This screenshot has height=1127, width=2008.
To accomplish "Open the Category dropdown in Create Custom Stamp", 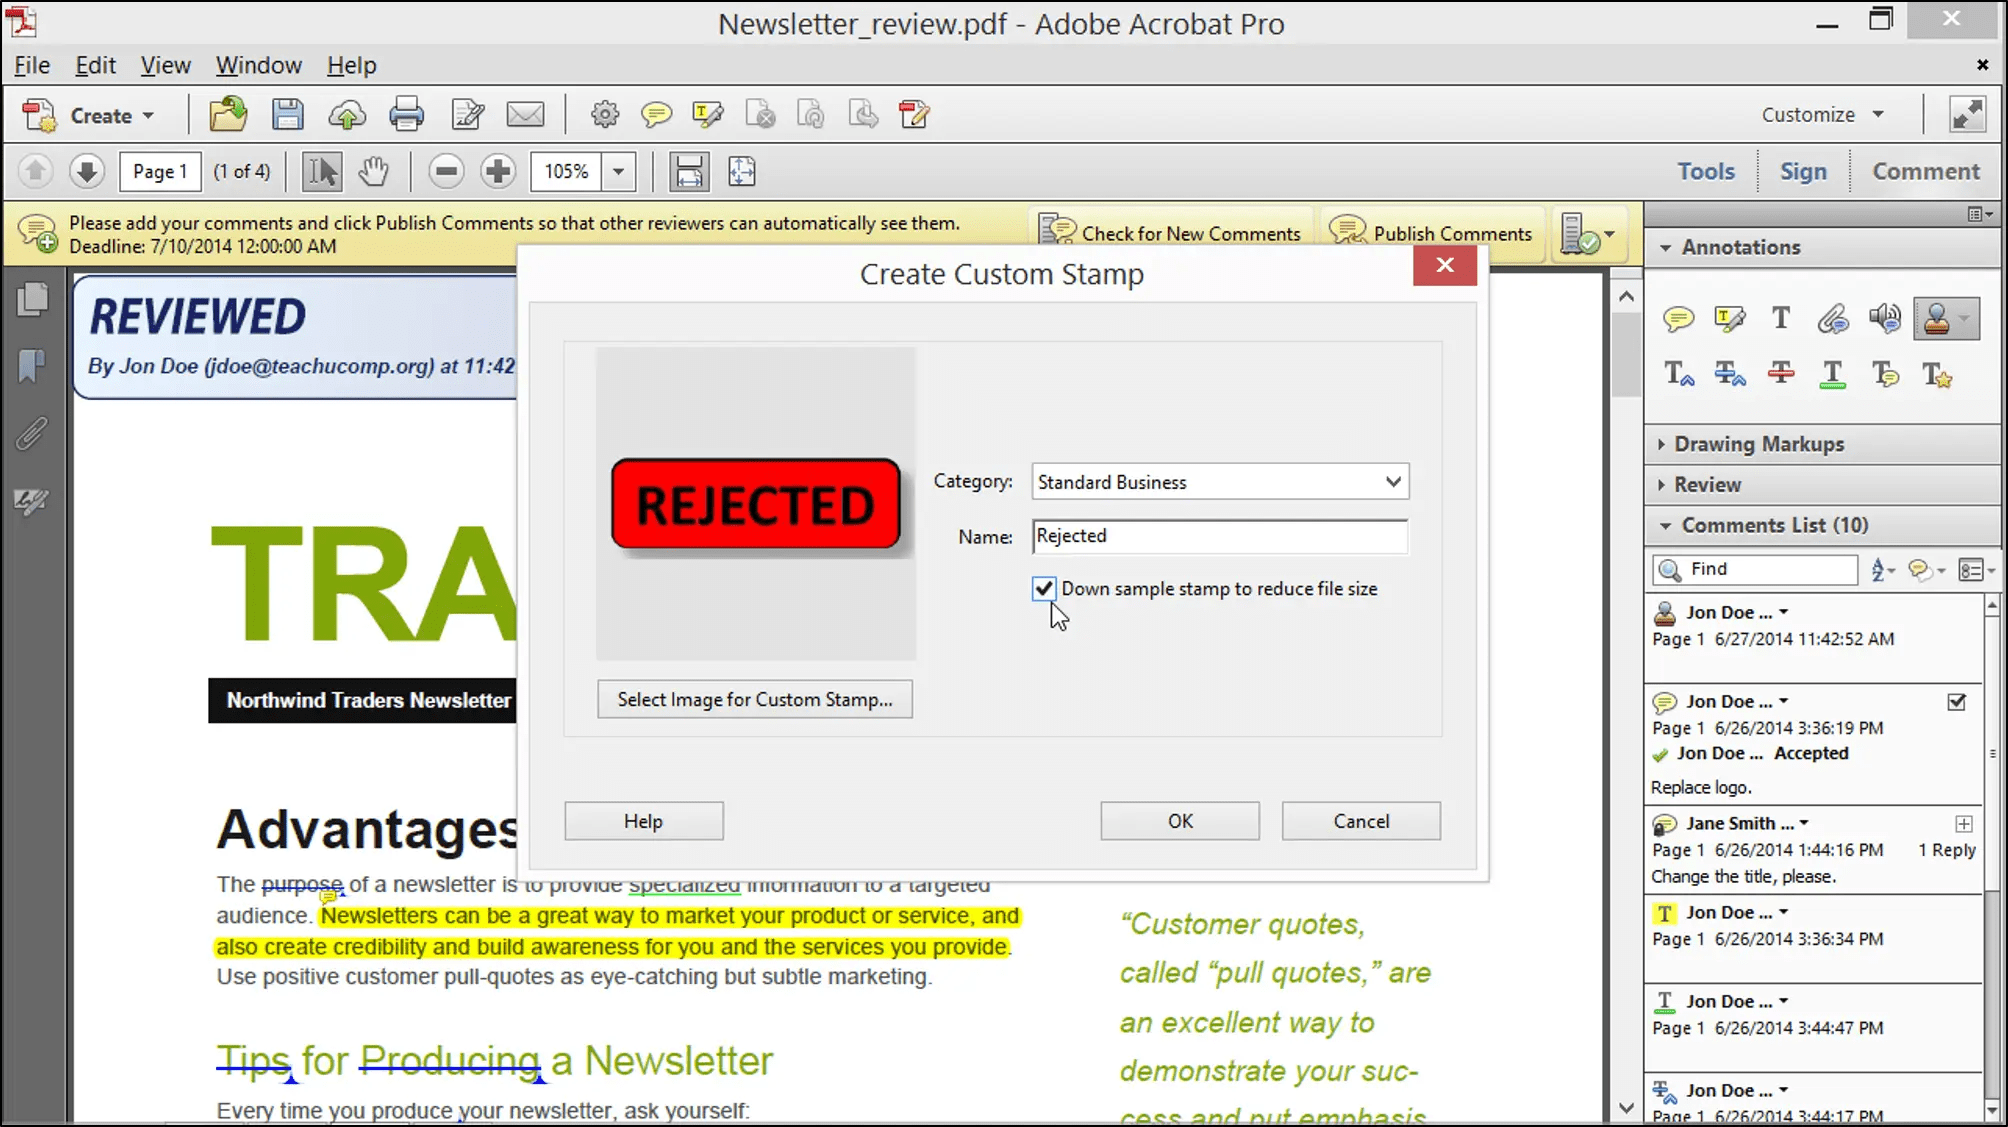I will coord(1392,481).
